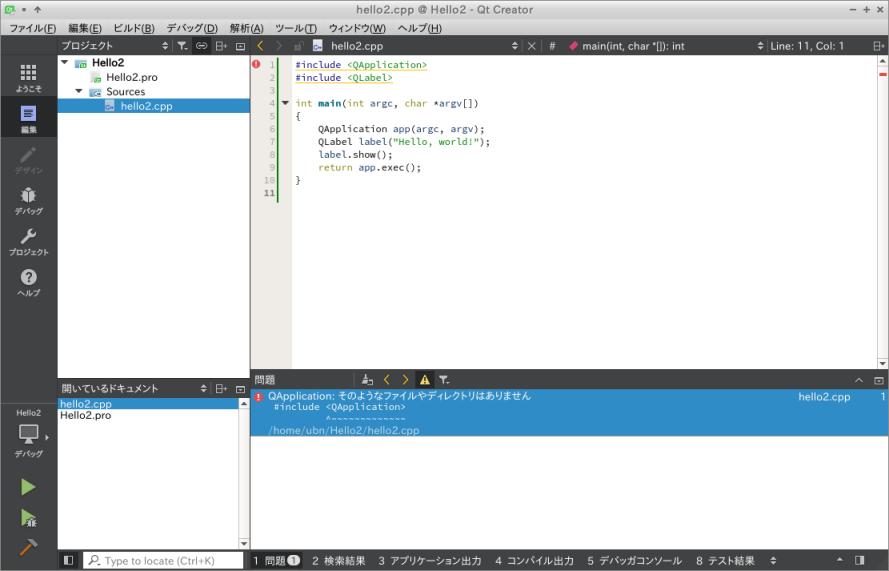Open the Welcome (ようこそ) mode
The height and width of the screenshot is (571, 889).
(28, 78)
